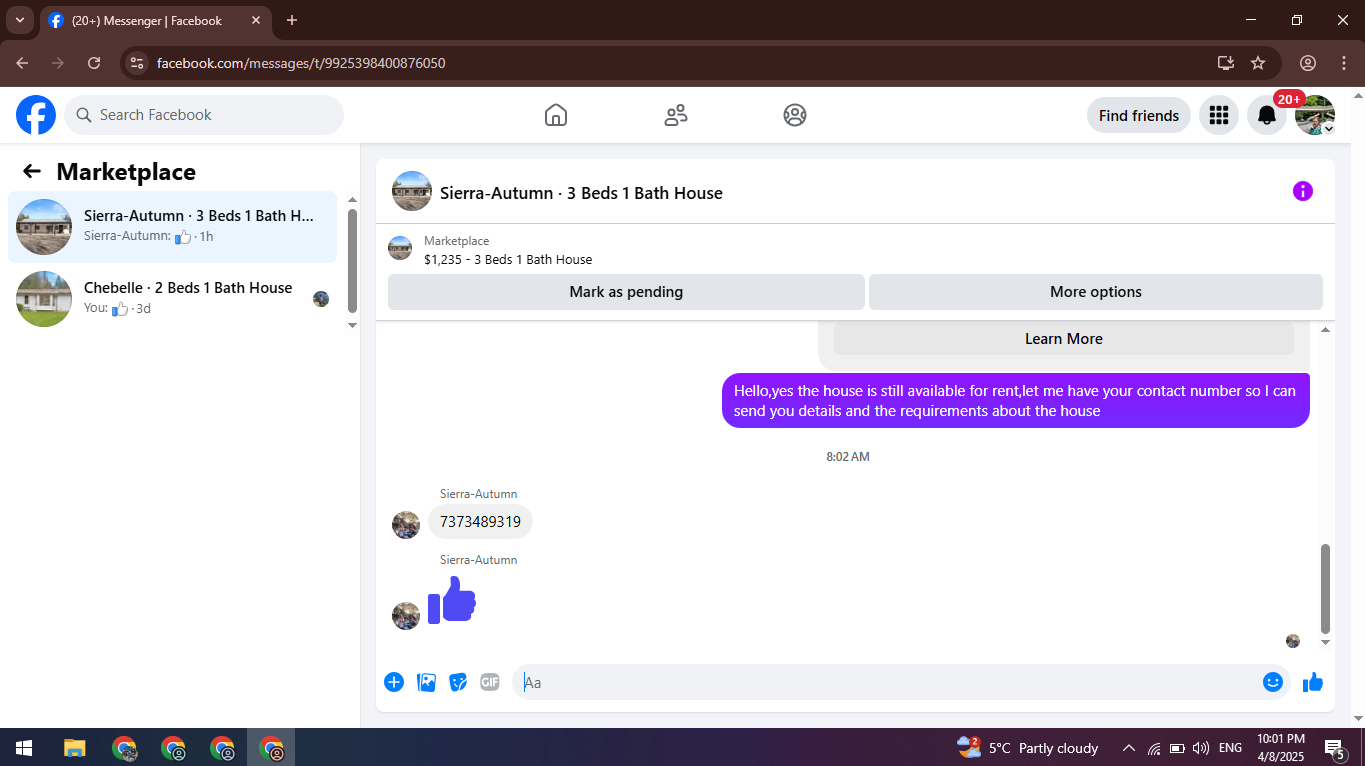The height and width of the screenshot is (766, 1365).
Task: Open conversation information purple icon
Action: point(1302,191)
